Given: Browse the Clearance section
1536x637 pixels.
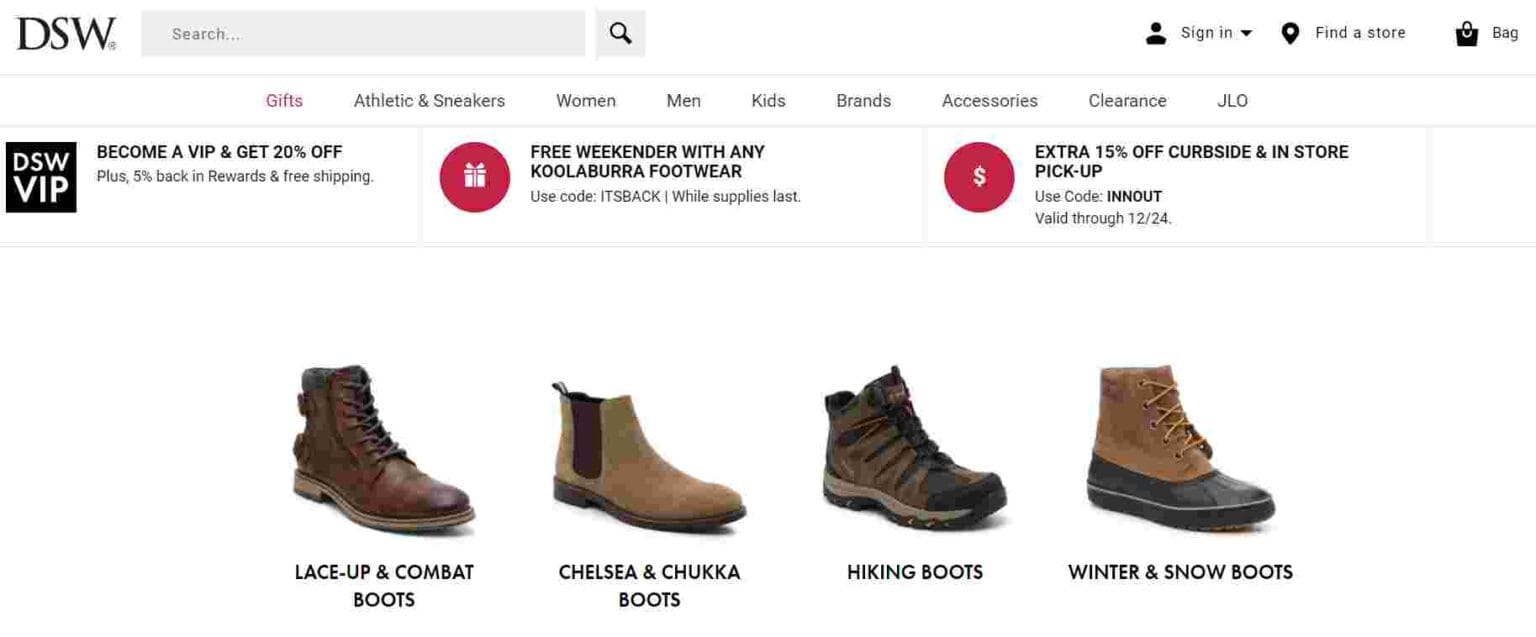Looking at the screenshot, I should pyautogui.click(x=1126, y=100).
